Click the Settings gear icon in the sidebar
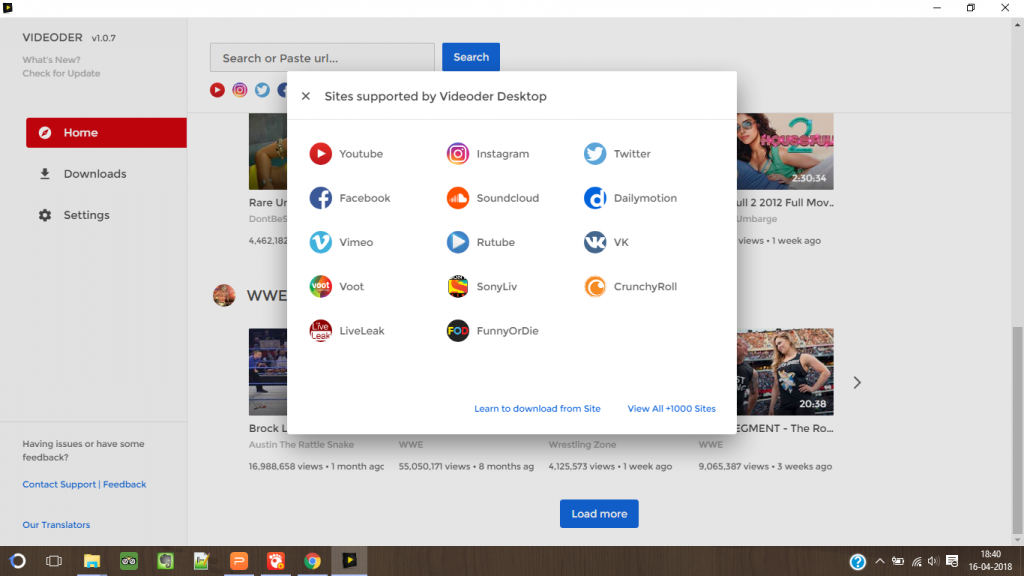 click(44, 215)
